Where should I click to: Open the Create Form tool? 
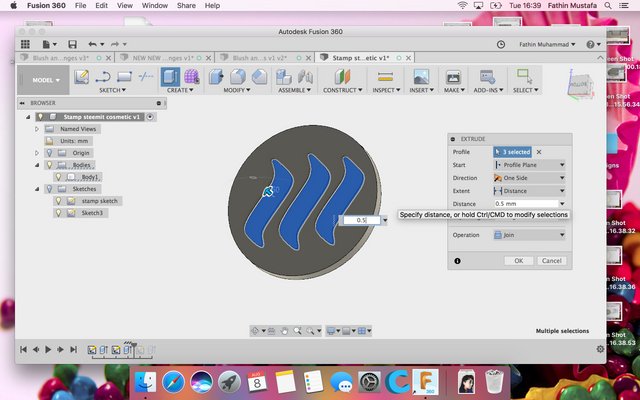[191, 77]
